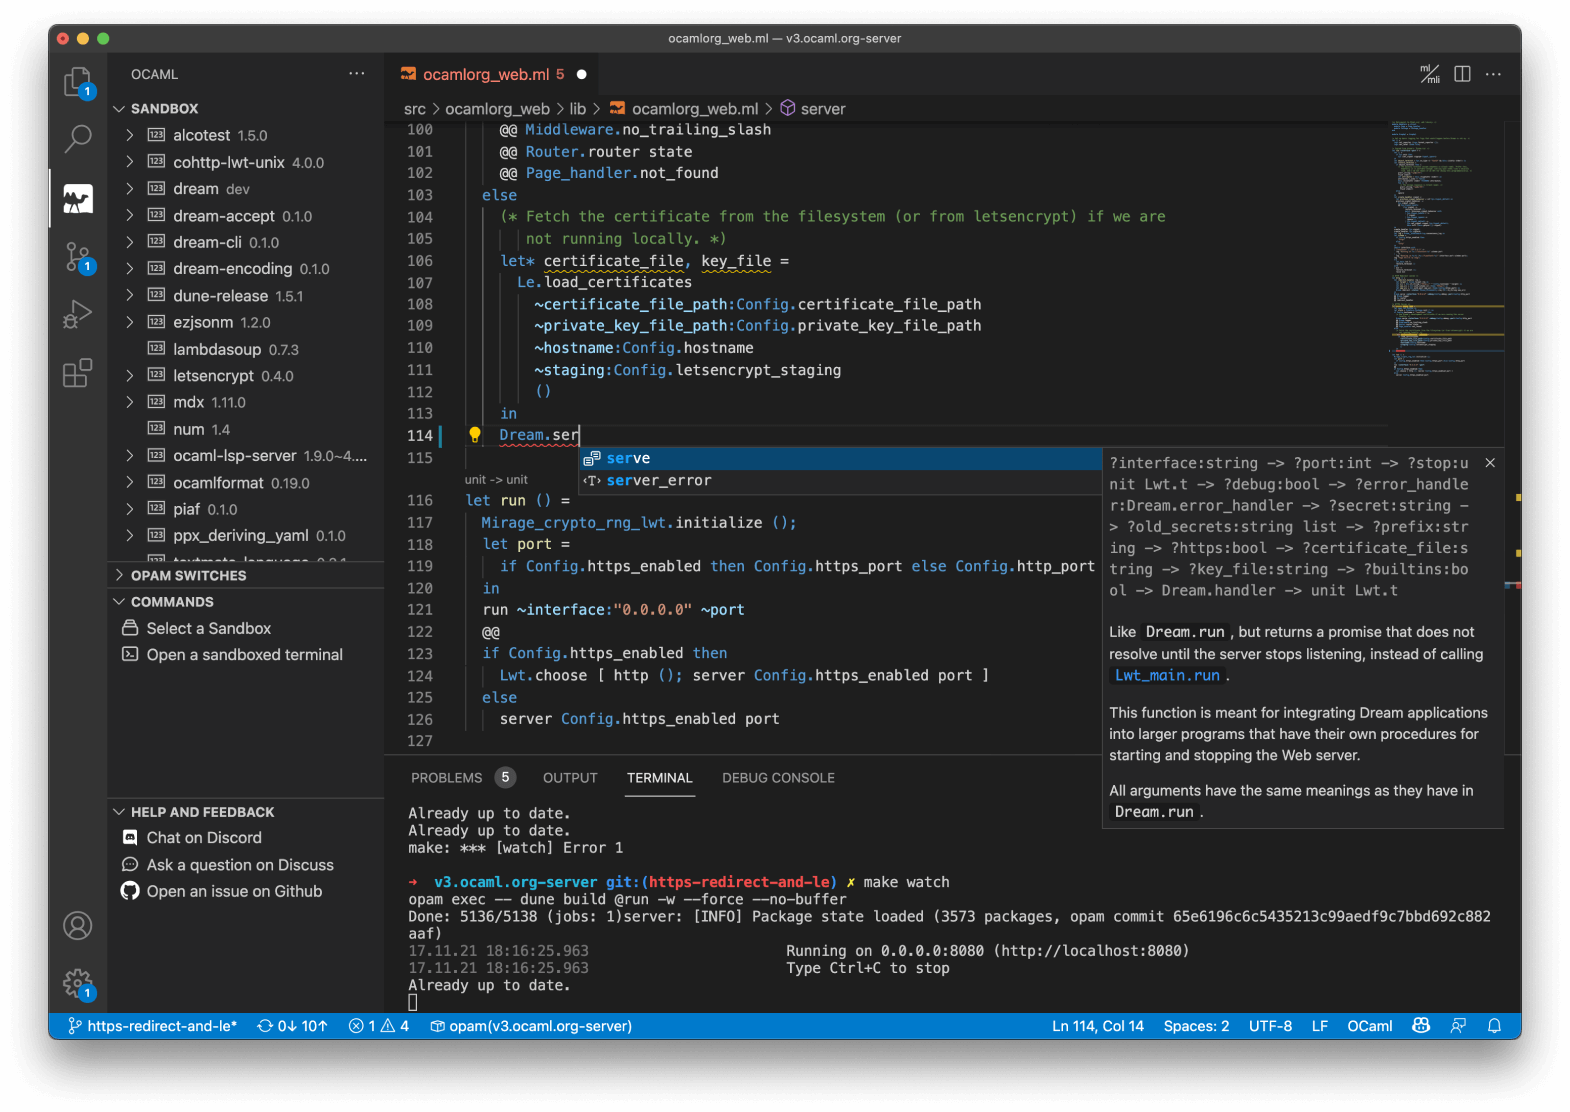Choose the serve completion suggestion
The height and width of the screenshot is (1112, 1570).
tap(840, 458)
